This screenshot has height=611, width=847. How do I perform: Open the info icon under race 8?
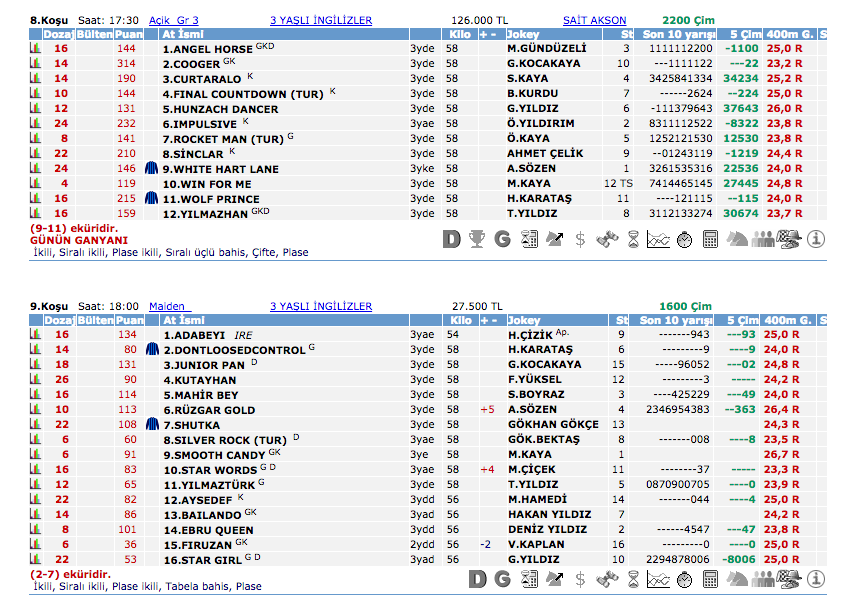tap(815, 239)
